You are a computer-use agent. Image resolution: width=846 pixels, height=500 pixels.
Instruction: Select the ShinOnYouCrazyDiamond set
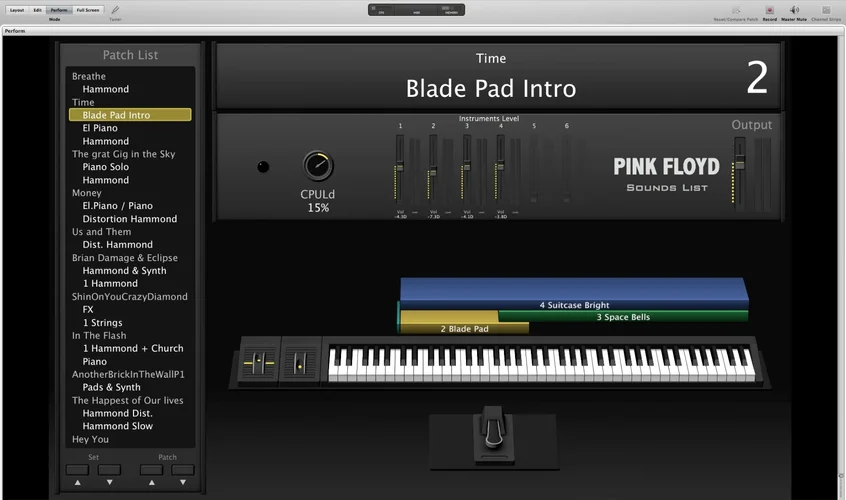pos(129,296)
